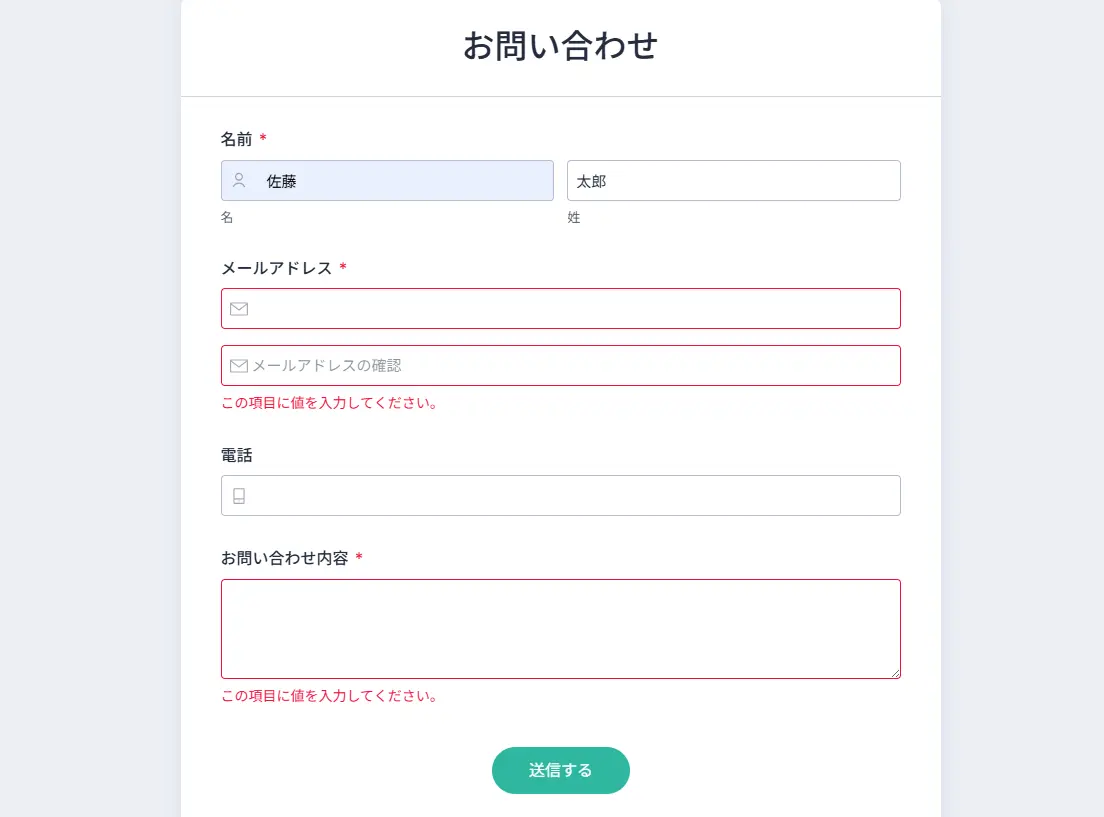Click the envelope icon in the email field

coord(239,308)
